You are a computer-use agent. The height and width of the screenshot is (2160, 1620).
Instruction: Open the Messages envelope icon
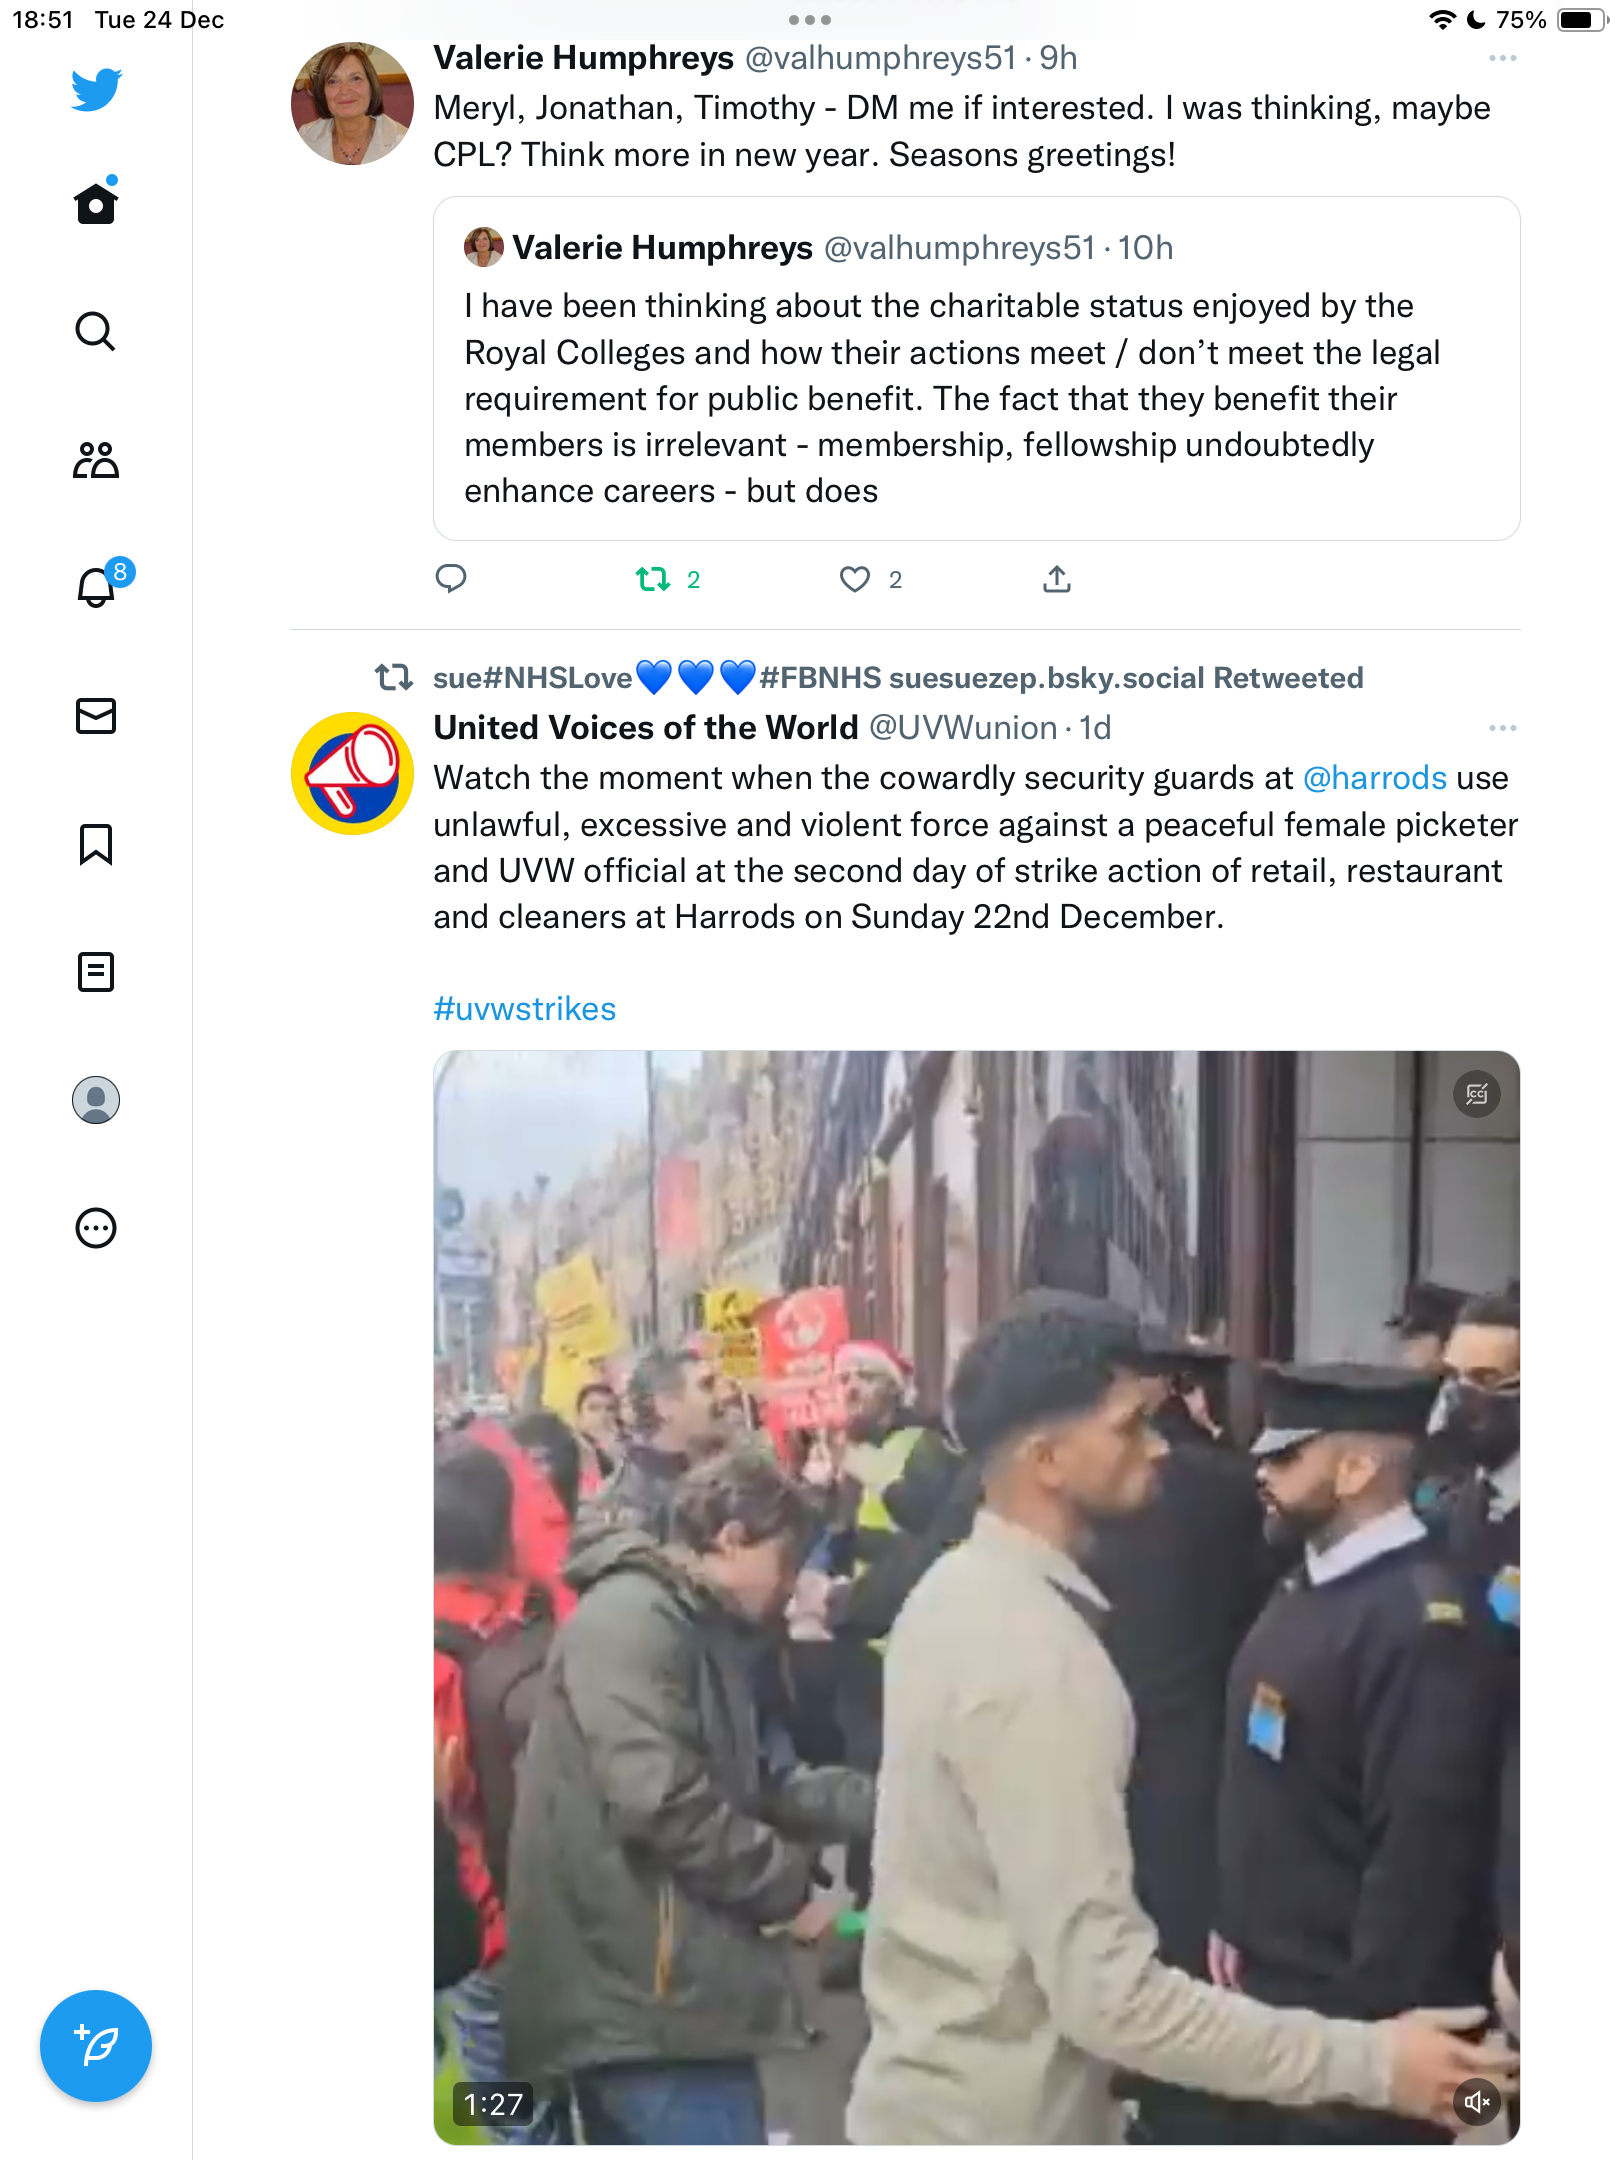coord(96,716)
